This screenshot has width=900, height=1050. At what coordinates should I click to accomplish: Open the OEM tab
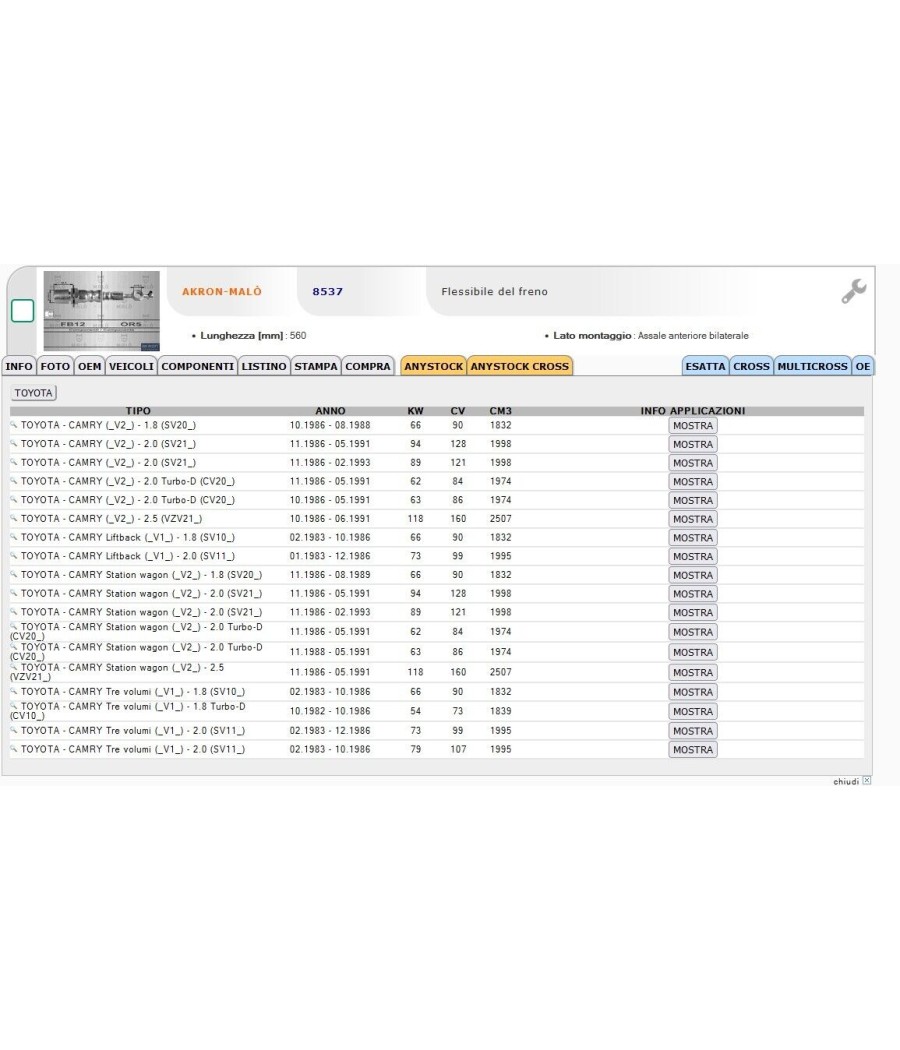tap(90, 366)
